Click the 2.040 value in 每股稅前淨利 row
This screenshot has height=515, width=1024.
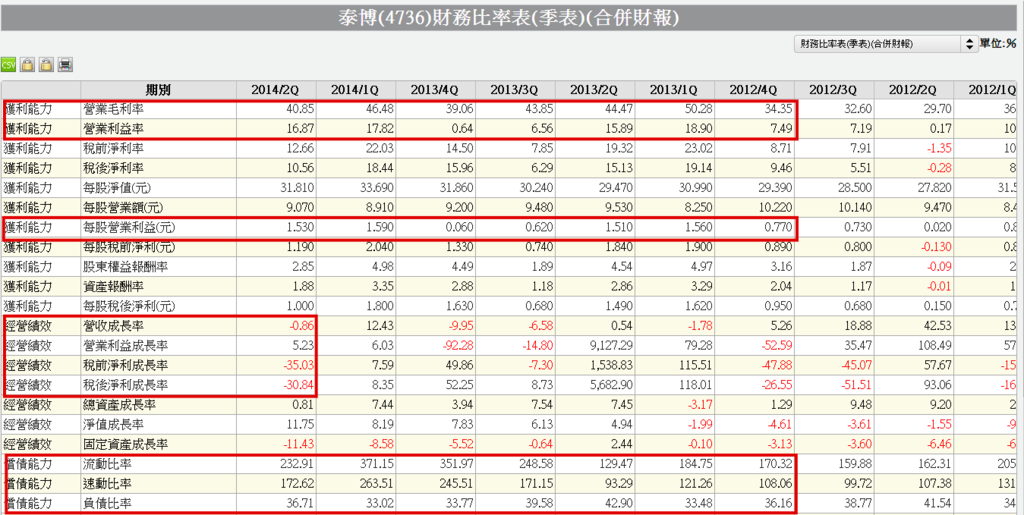379,247
